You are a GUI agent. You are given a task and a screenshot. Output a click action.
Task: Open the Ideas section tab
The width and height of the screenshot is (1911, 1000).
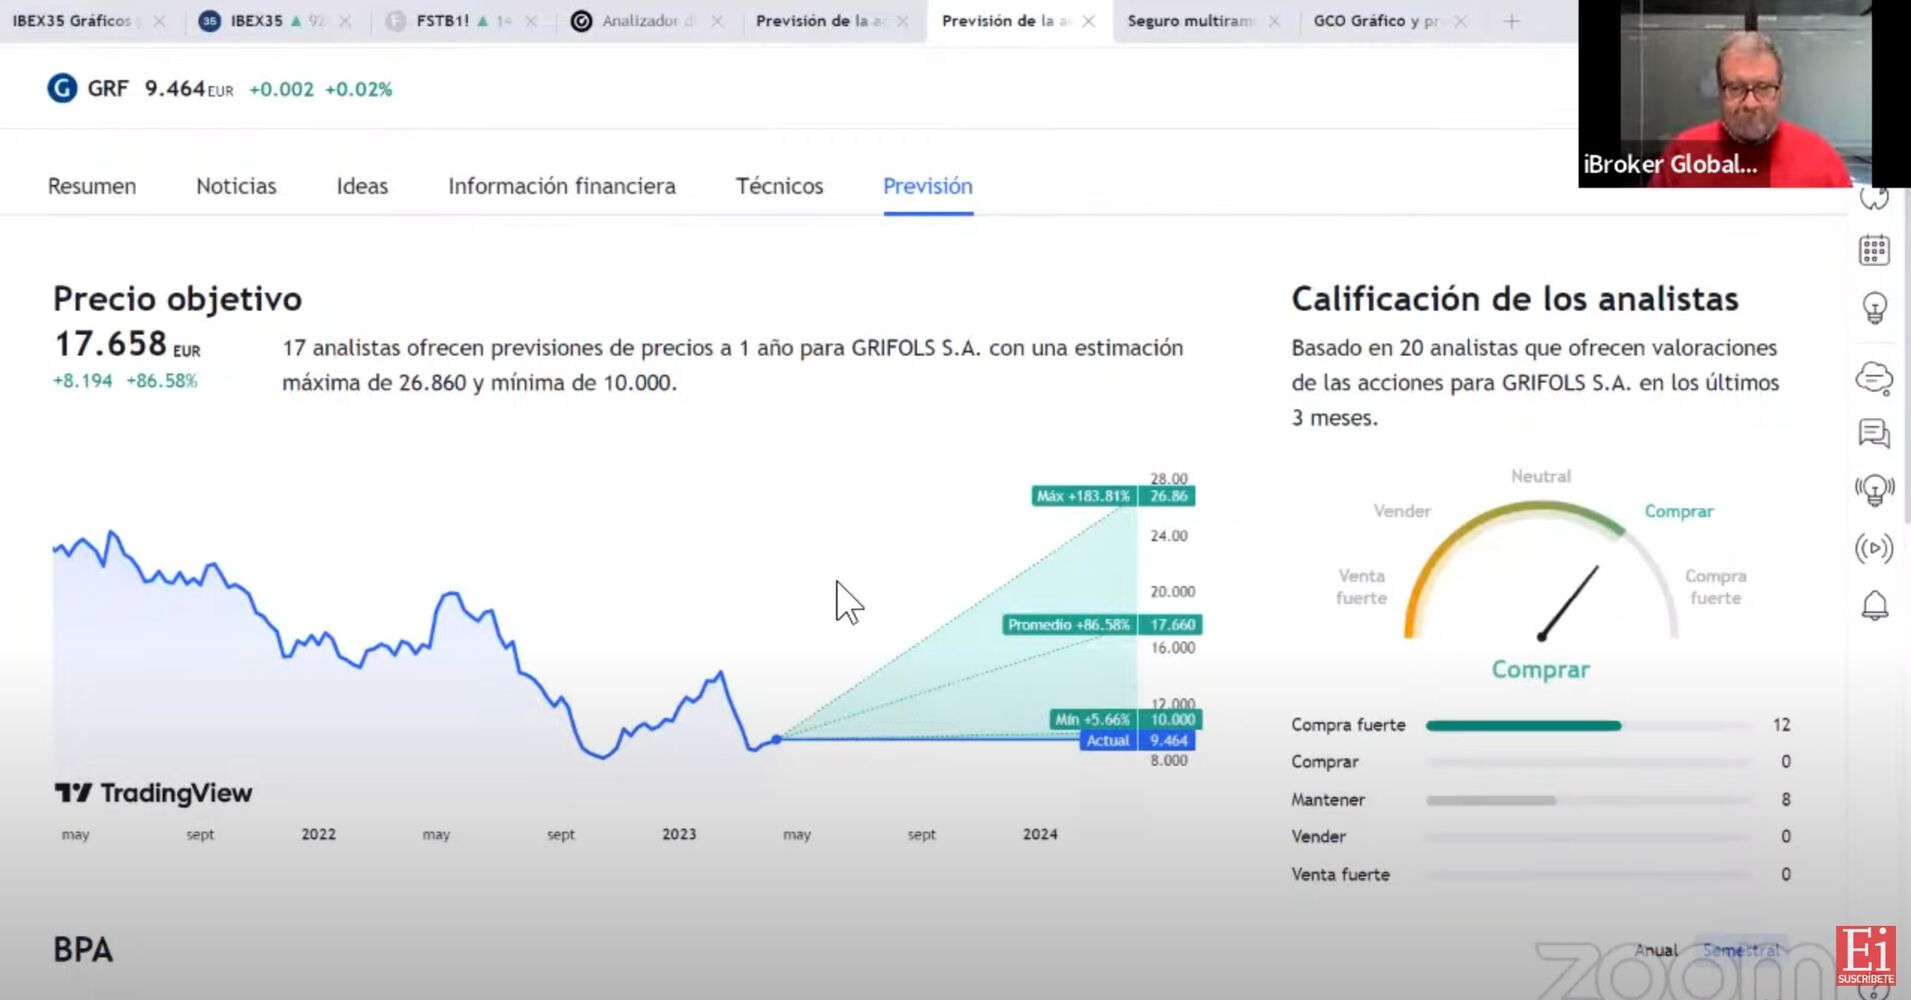coord(362,186)
